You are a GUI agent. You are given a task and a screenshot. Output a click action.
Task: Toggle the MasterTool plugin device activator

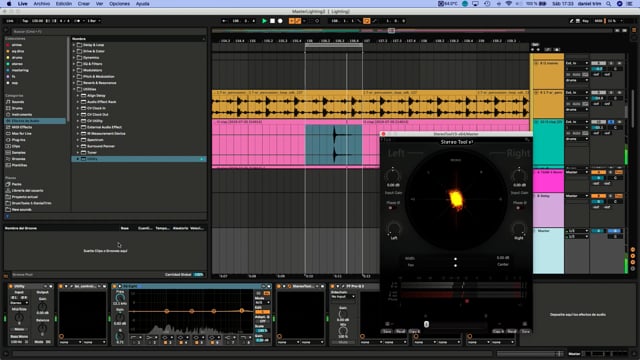pos(279,287)
